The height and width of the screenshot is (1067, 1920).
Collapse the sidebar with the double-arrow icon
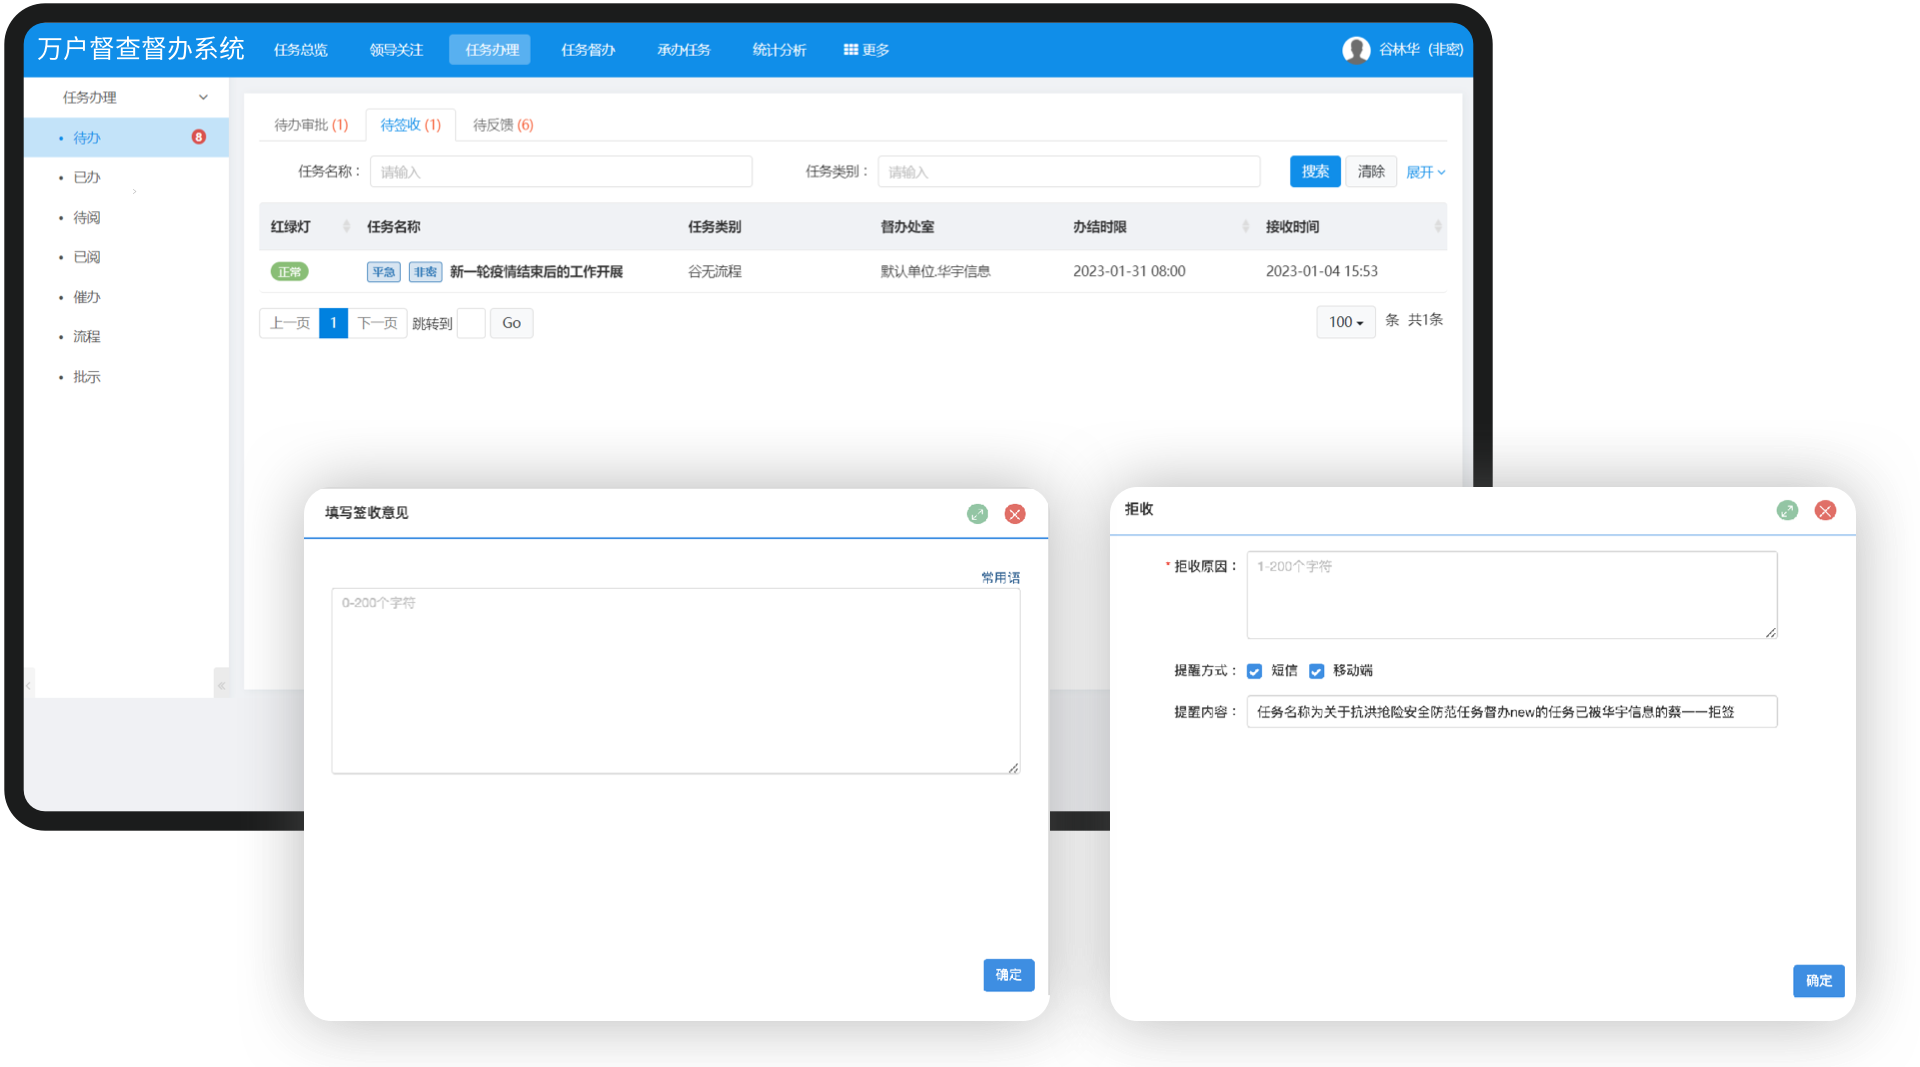(221, 685)
